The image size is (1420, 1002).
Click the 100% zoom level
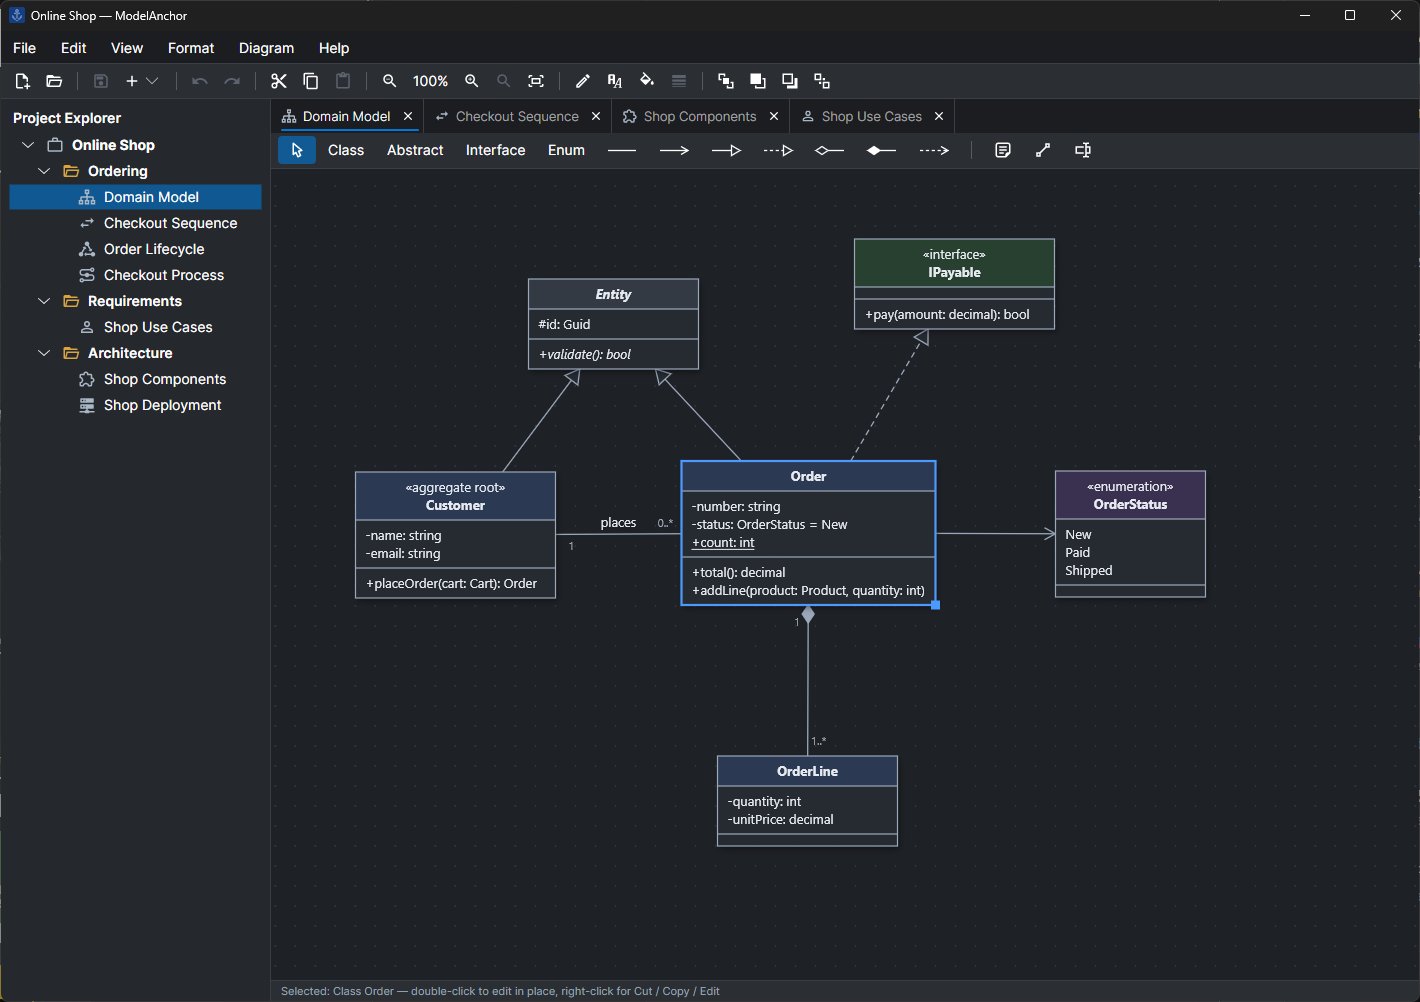430,81
